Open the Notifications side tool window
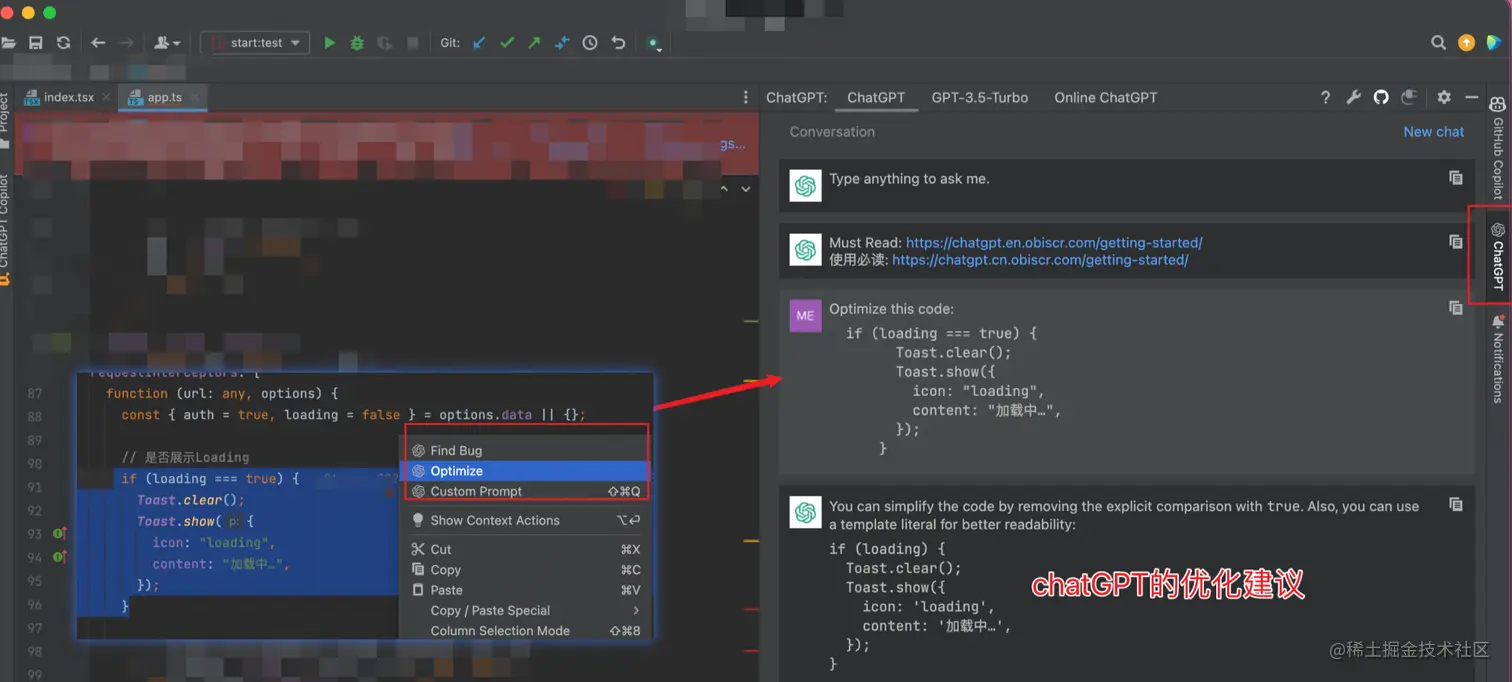Viewport: 1512px width, 682px height. click(1497, 358)
